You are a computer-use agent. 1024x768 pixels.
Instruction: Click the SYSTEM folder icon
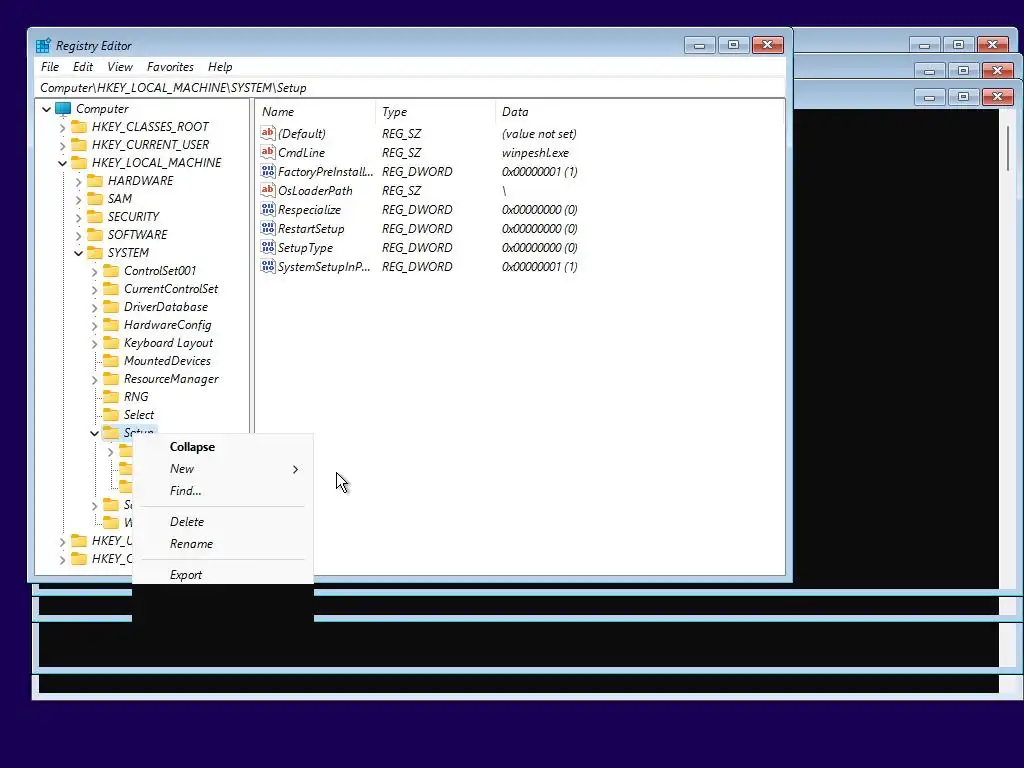[95, 253]
